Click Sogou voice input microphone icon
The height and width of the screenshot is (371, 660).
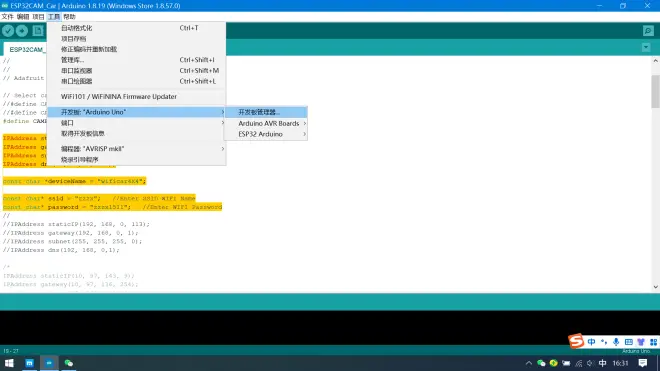pos(616,342)
